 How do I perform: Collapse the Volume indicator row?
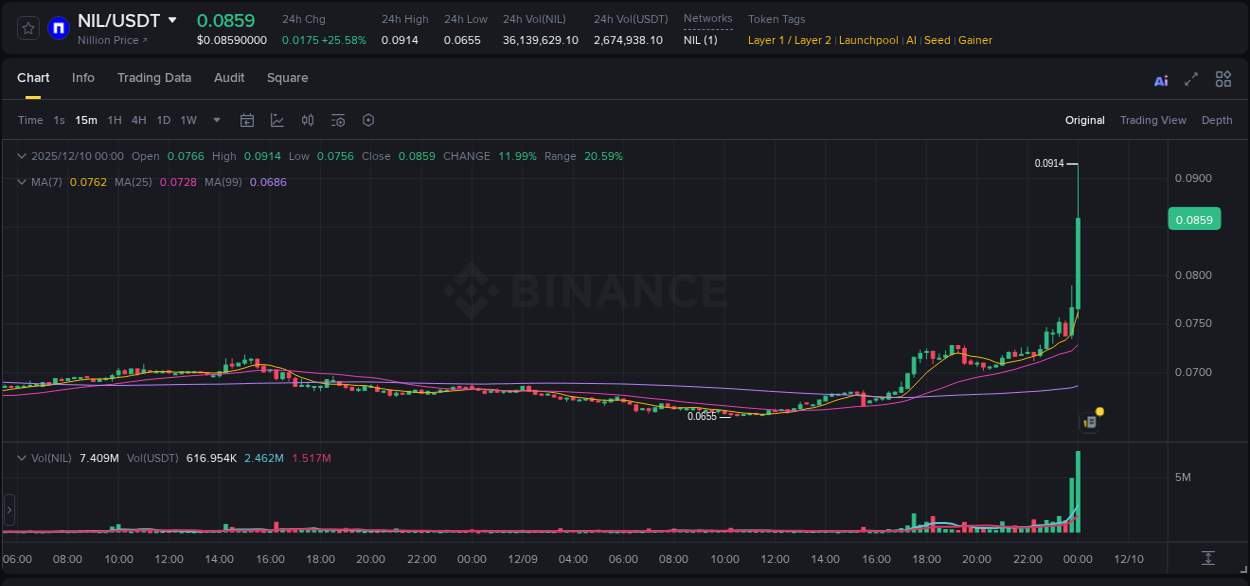point(21,457)
